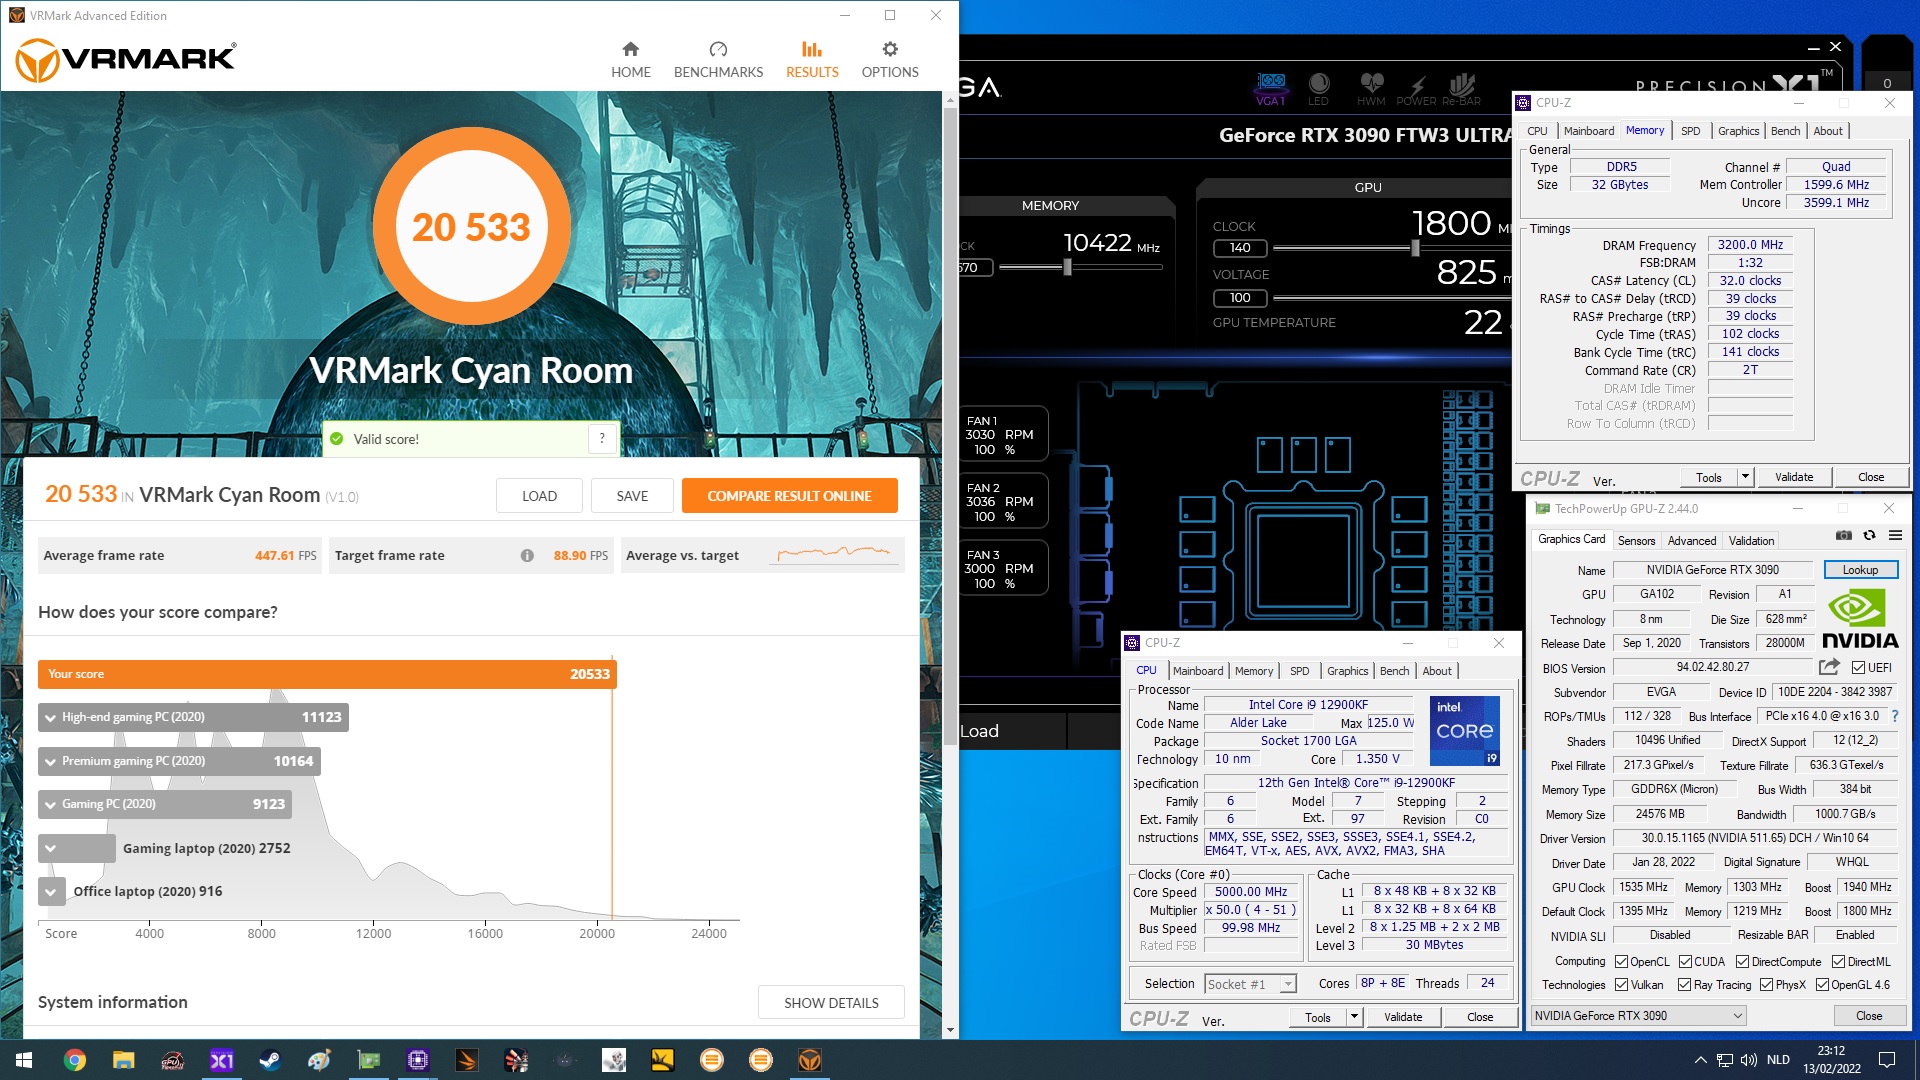The width and height of the screenshot is (1920, 1080).
Task: Expand the Gaming PC (2020) comparison row
Action: point(50,805)
